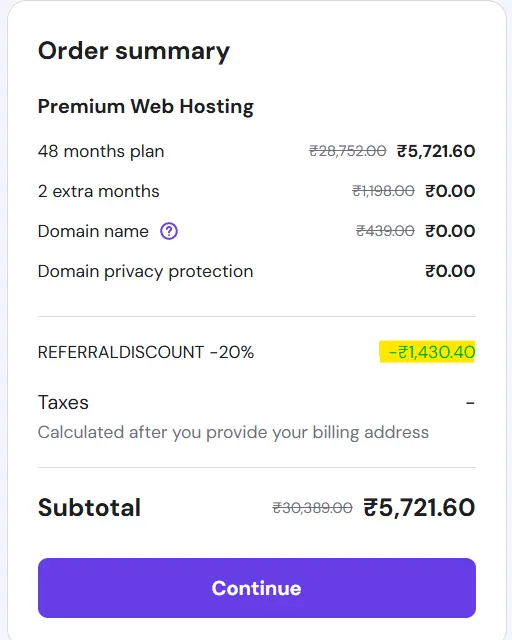Click the Domain privacy protection label
Viewport: 512px width, 640px height.
(145, 271)
